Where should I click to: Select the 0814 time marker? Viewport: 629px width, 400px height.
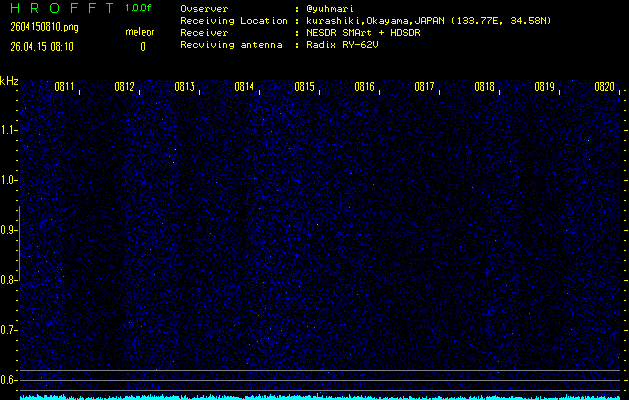click(244, 87)
